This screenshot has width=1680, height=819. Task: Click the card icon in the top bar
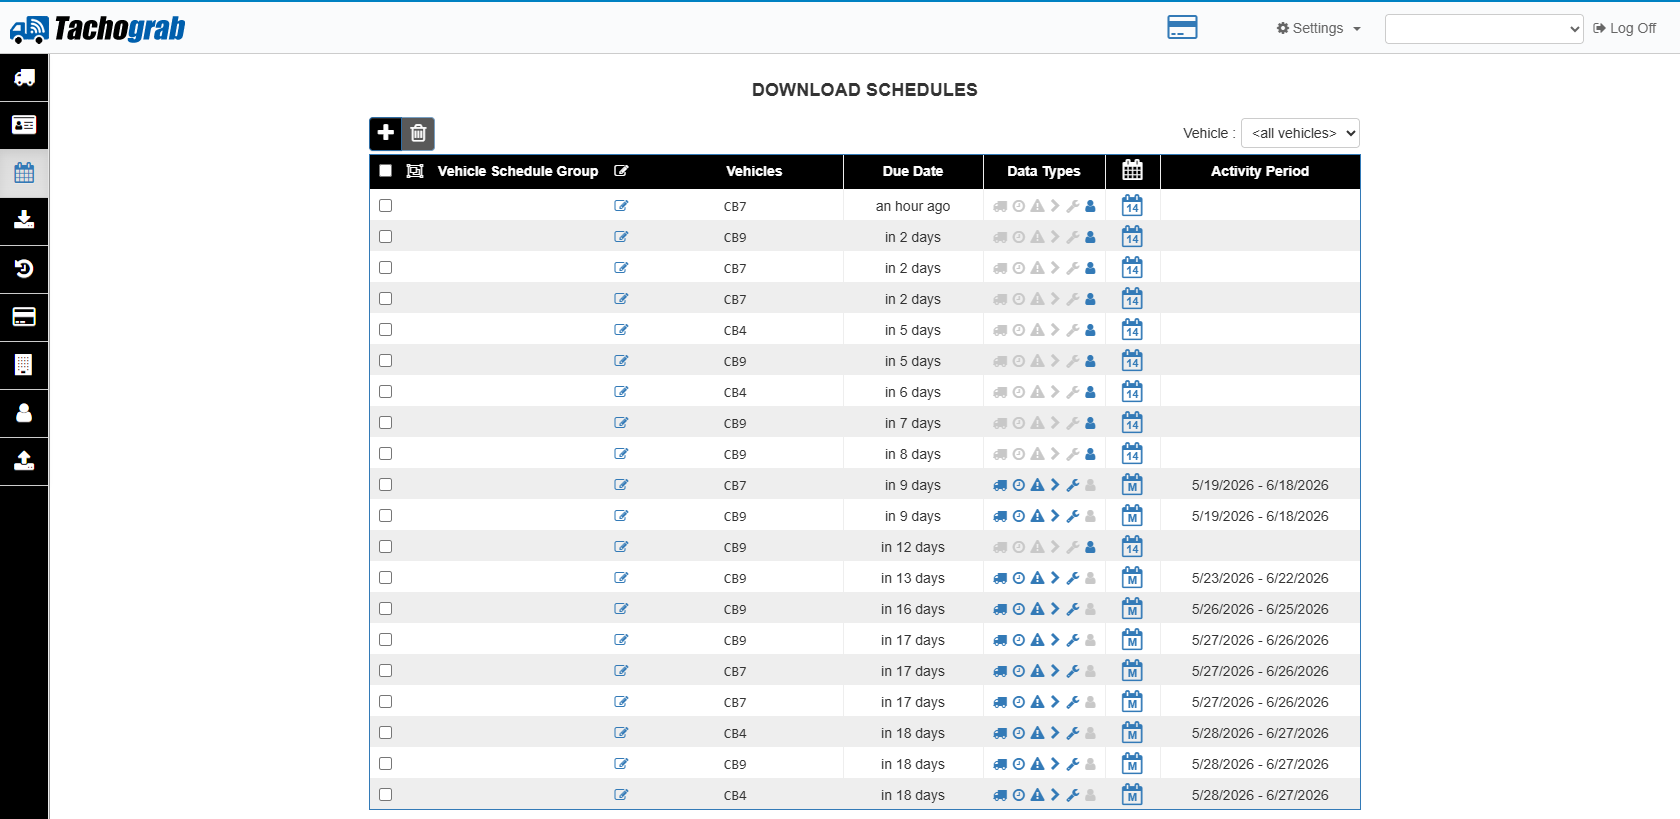(x=1182, y=27)
